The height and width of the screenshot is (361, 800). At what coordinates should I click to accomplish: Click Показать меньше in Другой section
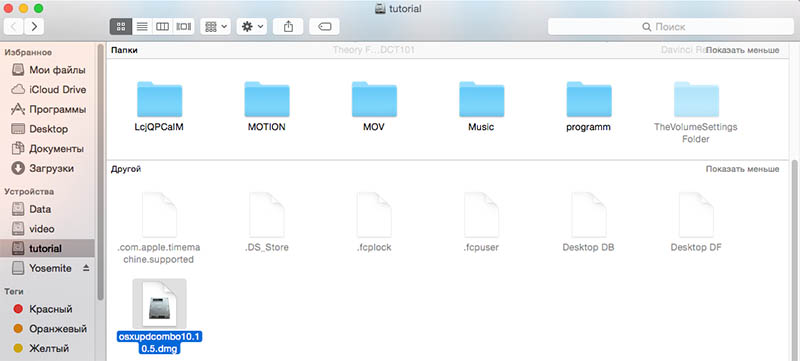(x=742, y=169)
